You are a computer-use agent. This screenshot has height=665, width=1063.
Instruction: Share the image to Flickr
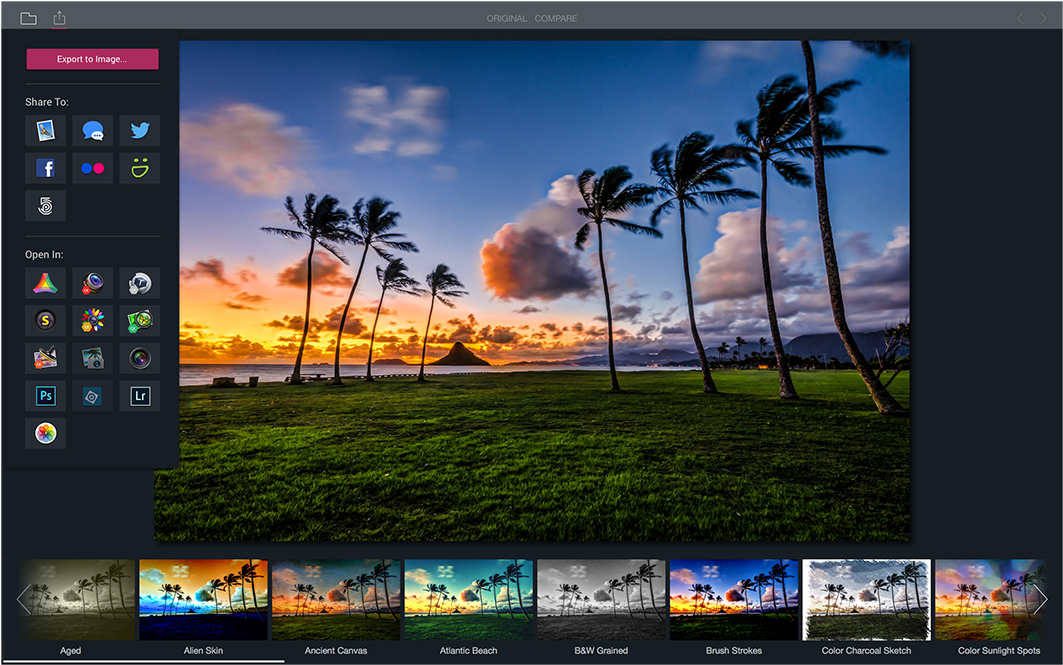pyautogui.click(x=92, y=167)
